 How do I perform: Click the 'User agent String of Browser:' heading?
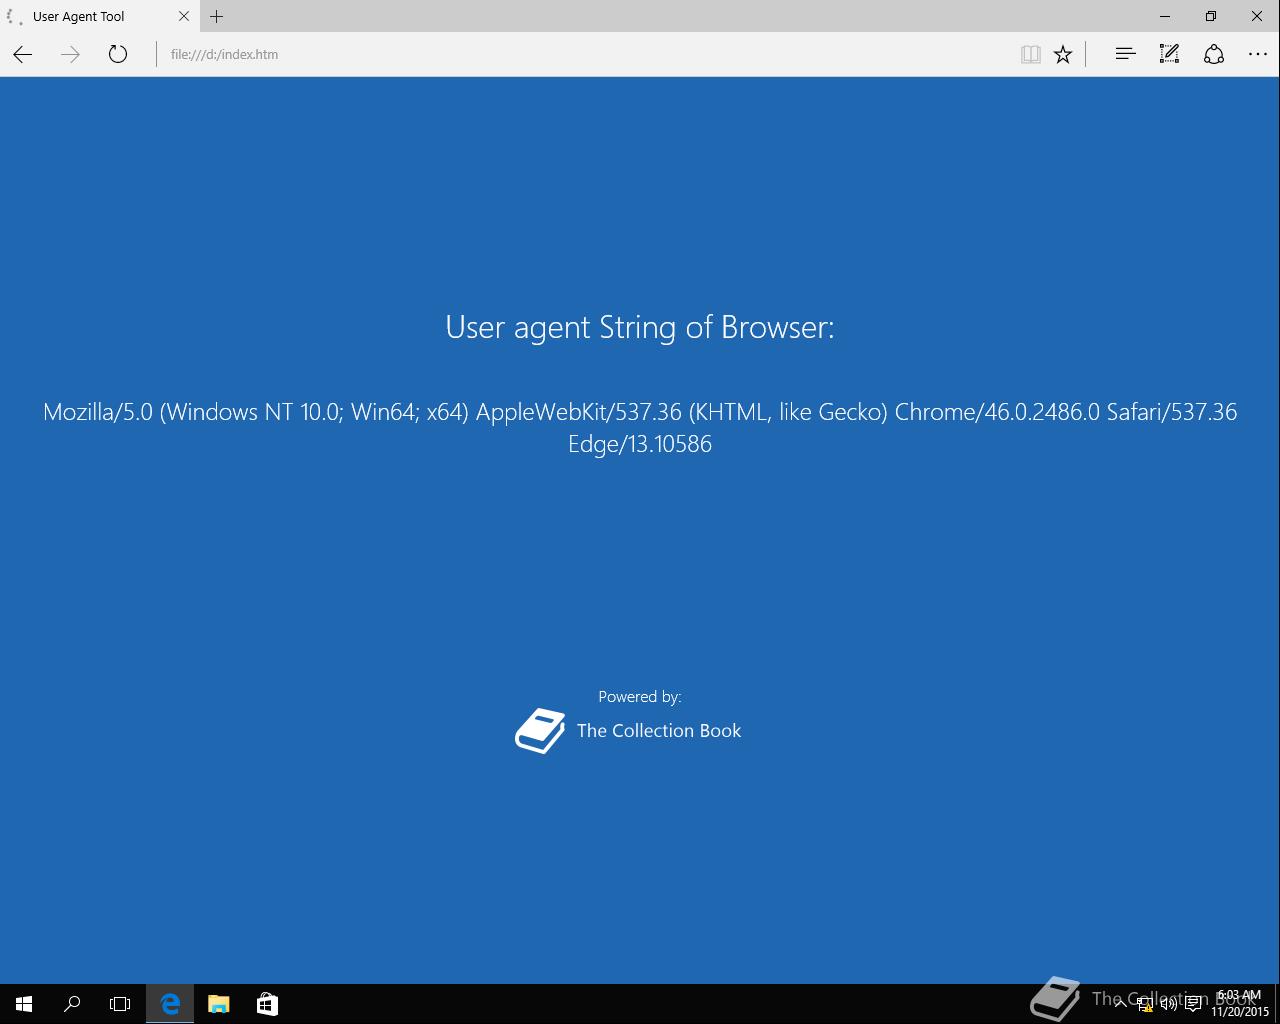pyautogui.click(x=640, y=327)
